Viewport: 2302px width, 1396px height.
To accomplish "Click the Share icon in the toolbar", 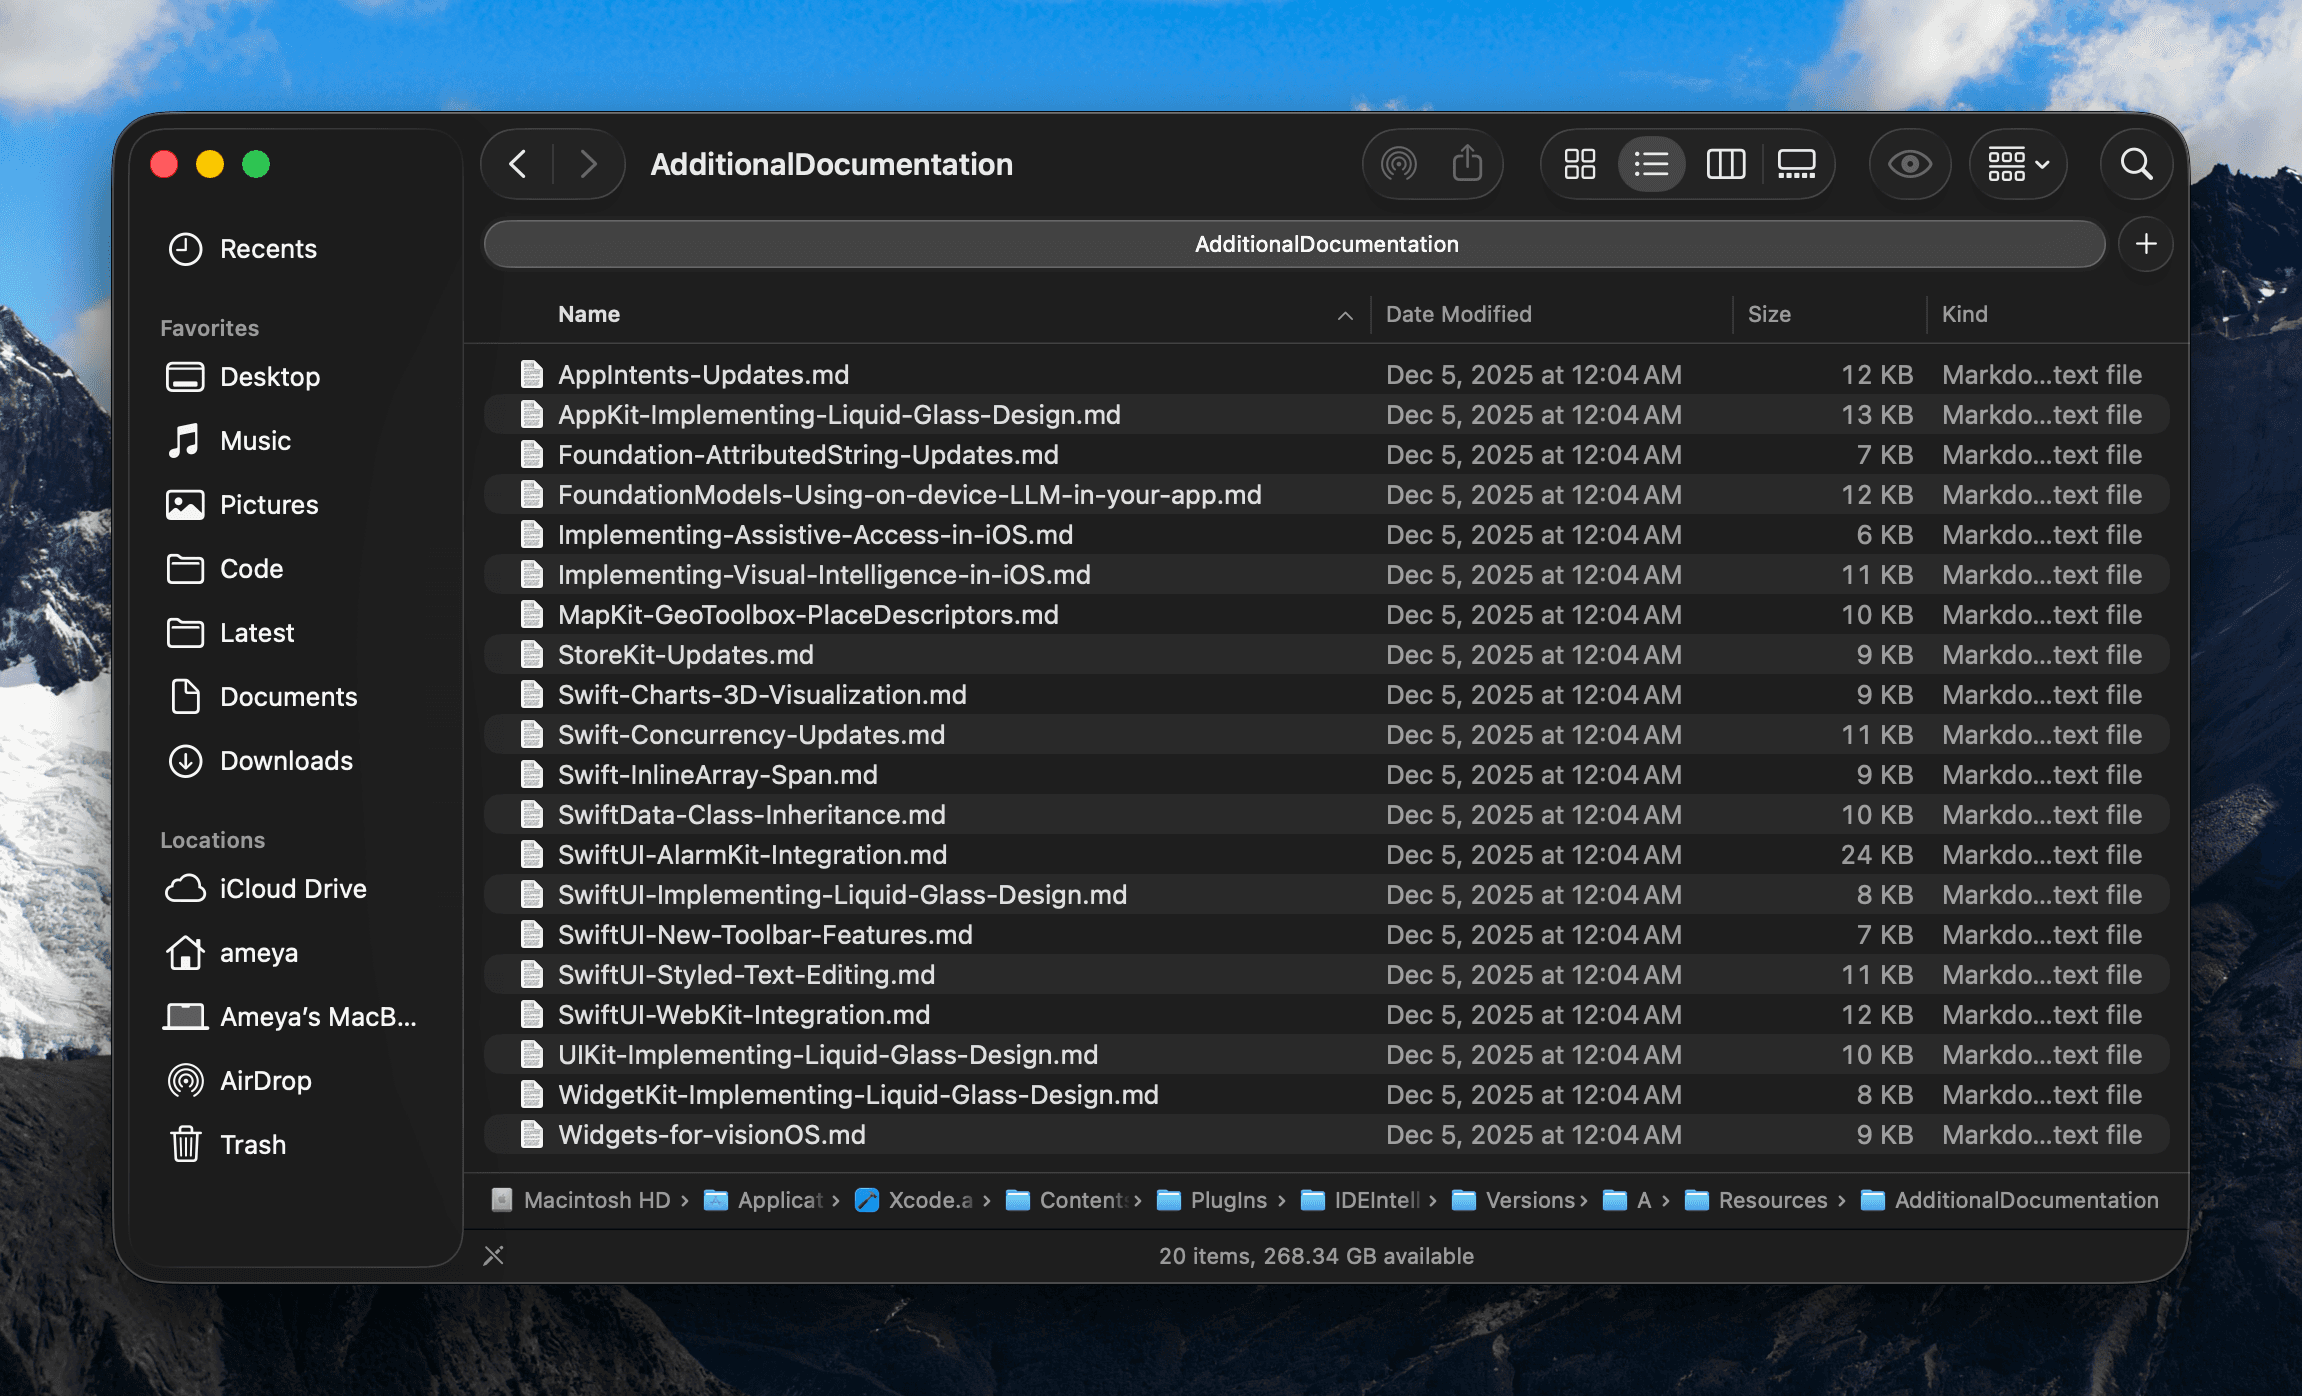I will click(1466, 163).
